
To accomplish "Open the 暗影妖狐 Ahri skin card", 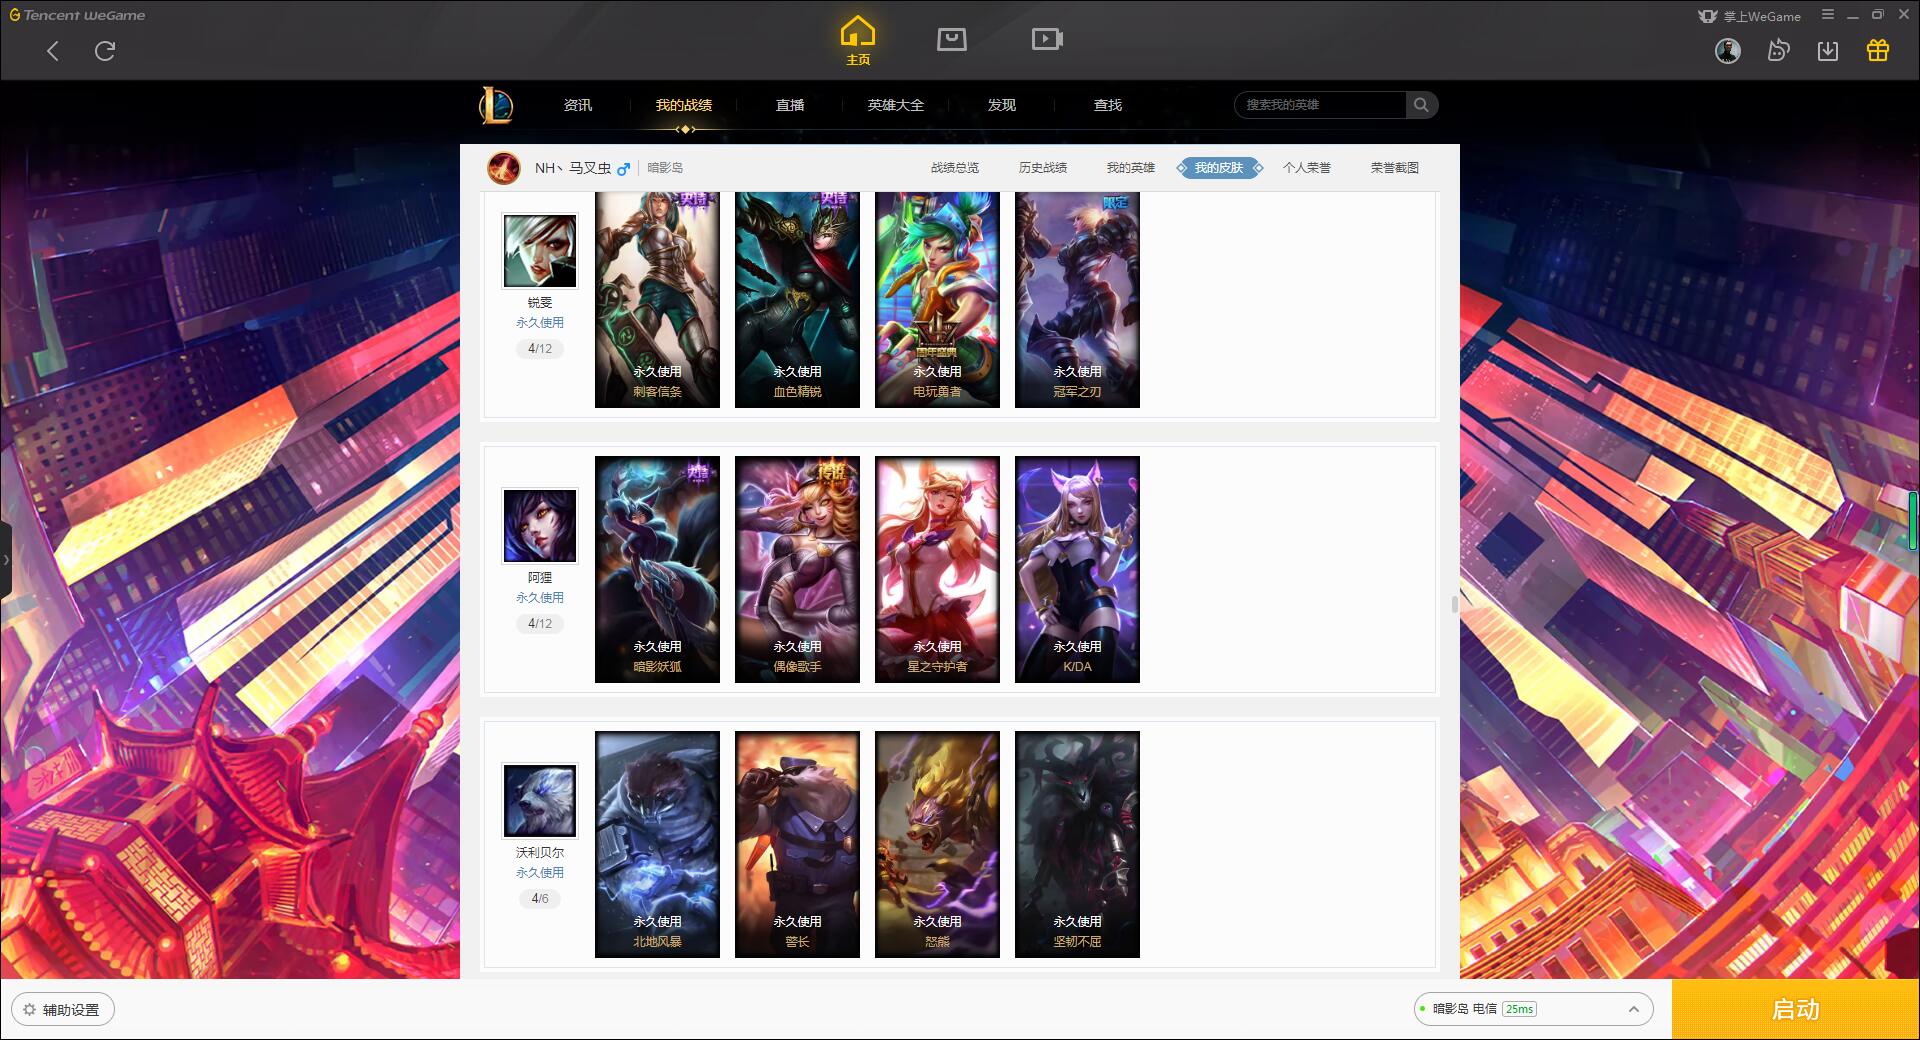I will [657, 570].
